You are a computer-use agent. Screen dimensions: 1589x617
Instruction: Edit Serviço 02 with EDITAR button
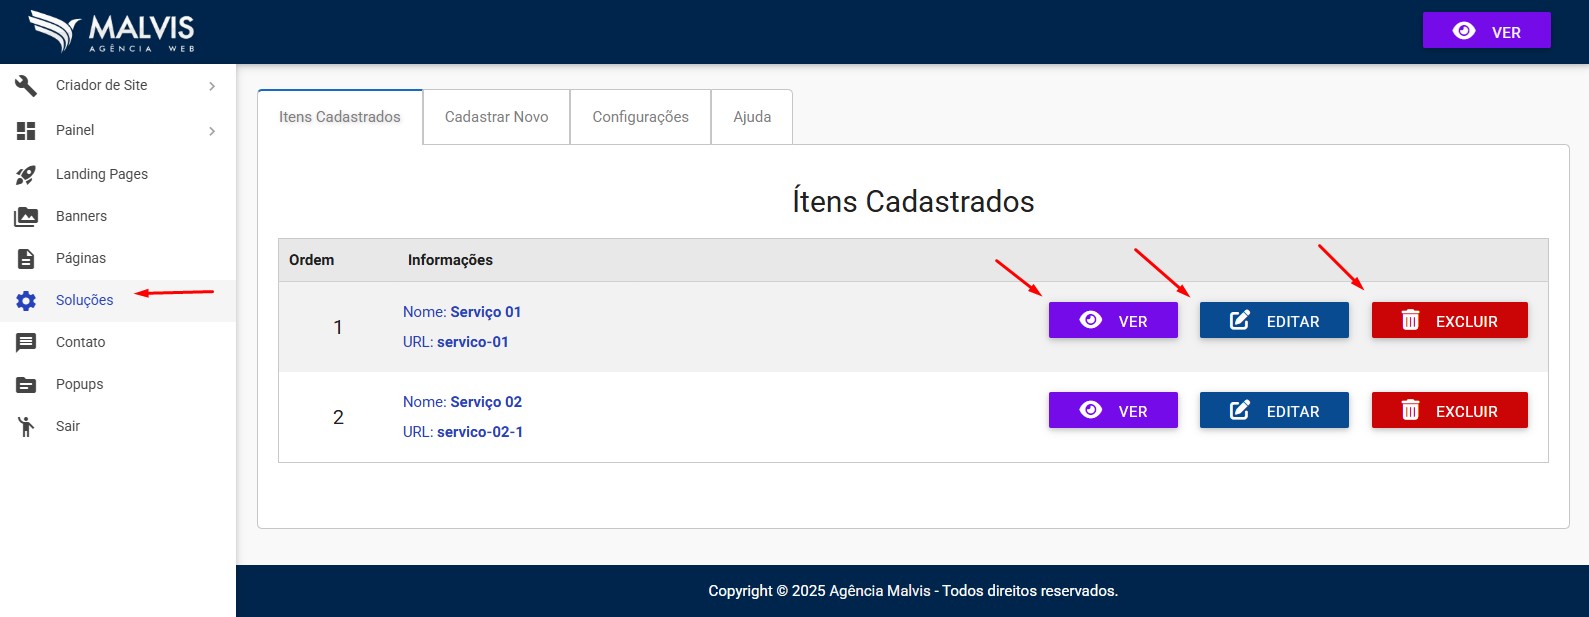point(1274,411)
